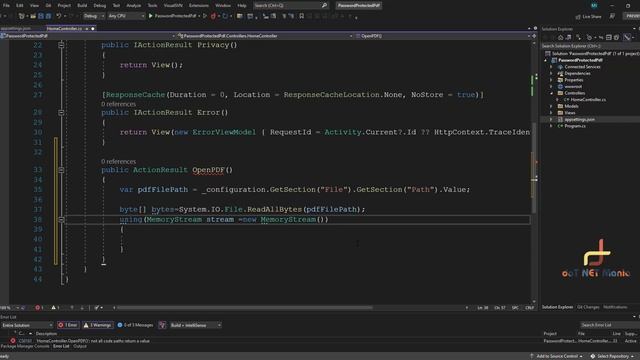The image size is (640, 360).
Task: Click warning triangle icon in editor status strip
Action: (53, 307)
